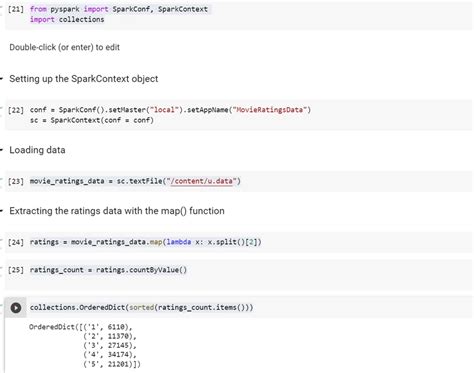This screenshot has height=373, width=474.
Task: Click the execution counter [23]
Action: tap(16, 181)
